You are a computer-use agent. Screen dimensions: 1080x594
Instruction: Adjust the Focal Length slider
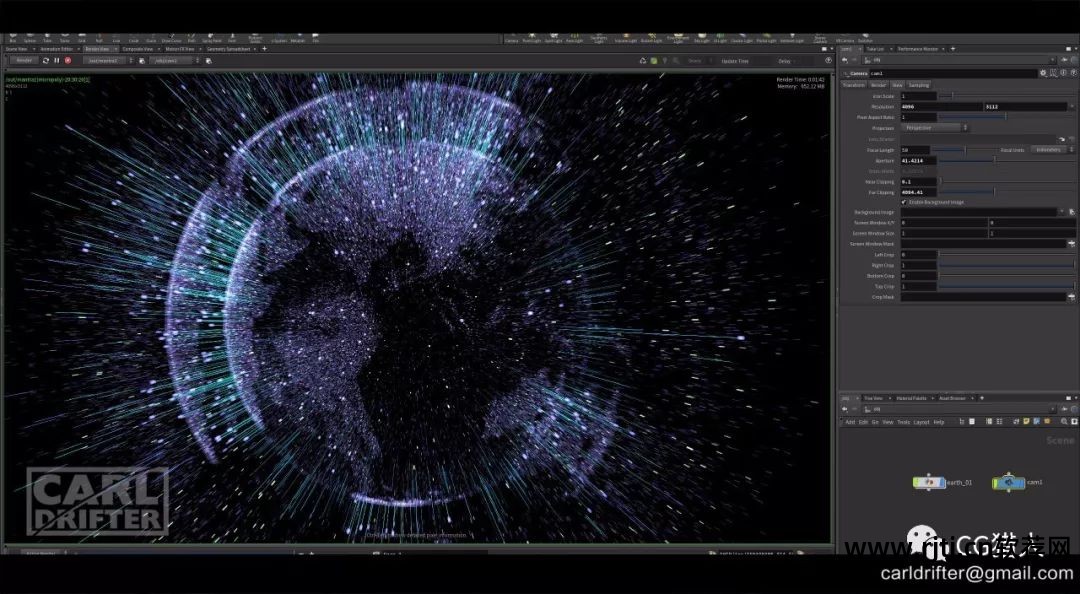965,150
